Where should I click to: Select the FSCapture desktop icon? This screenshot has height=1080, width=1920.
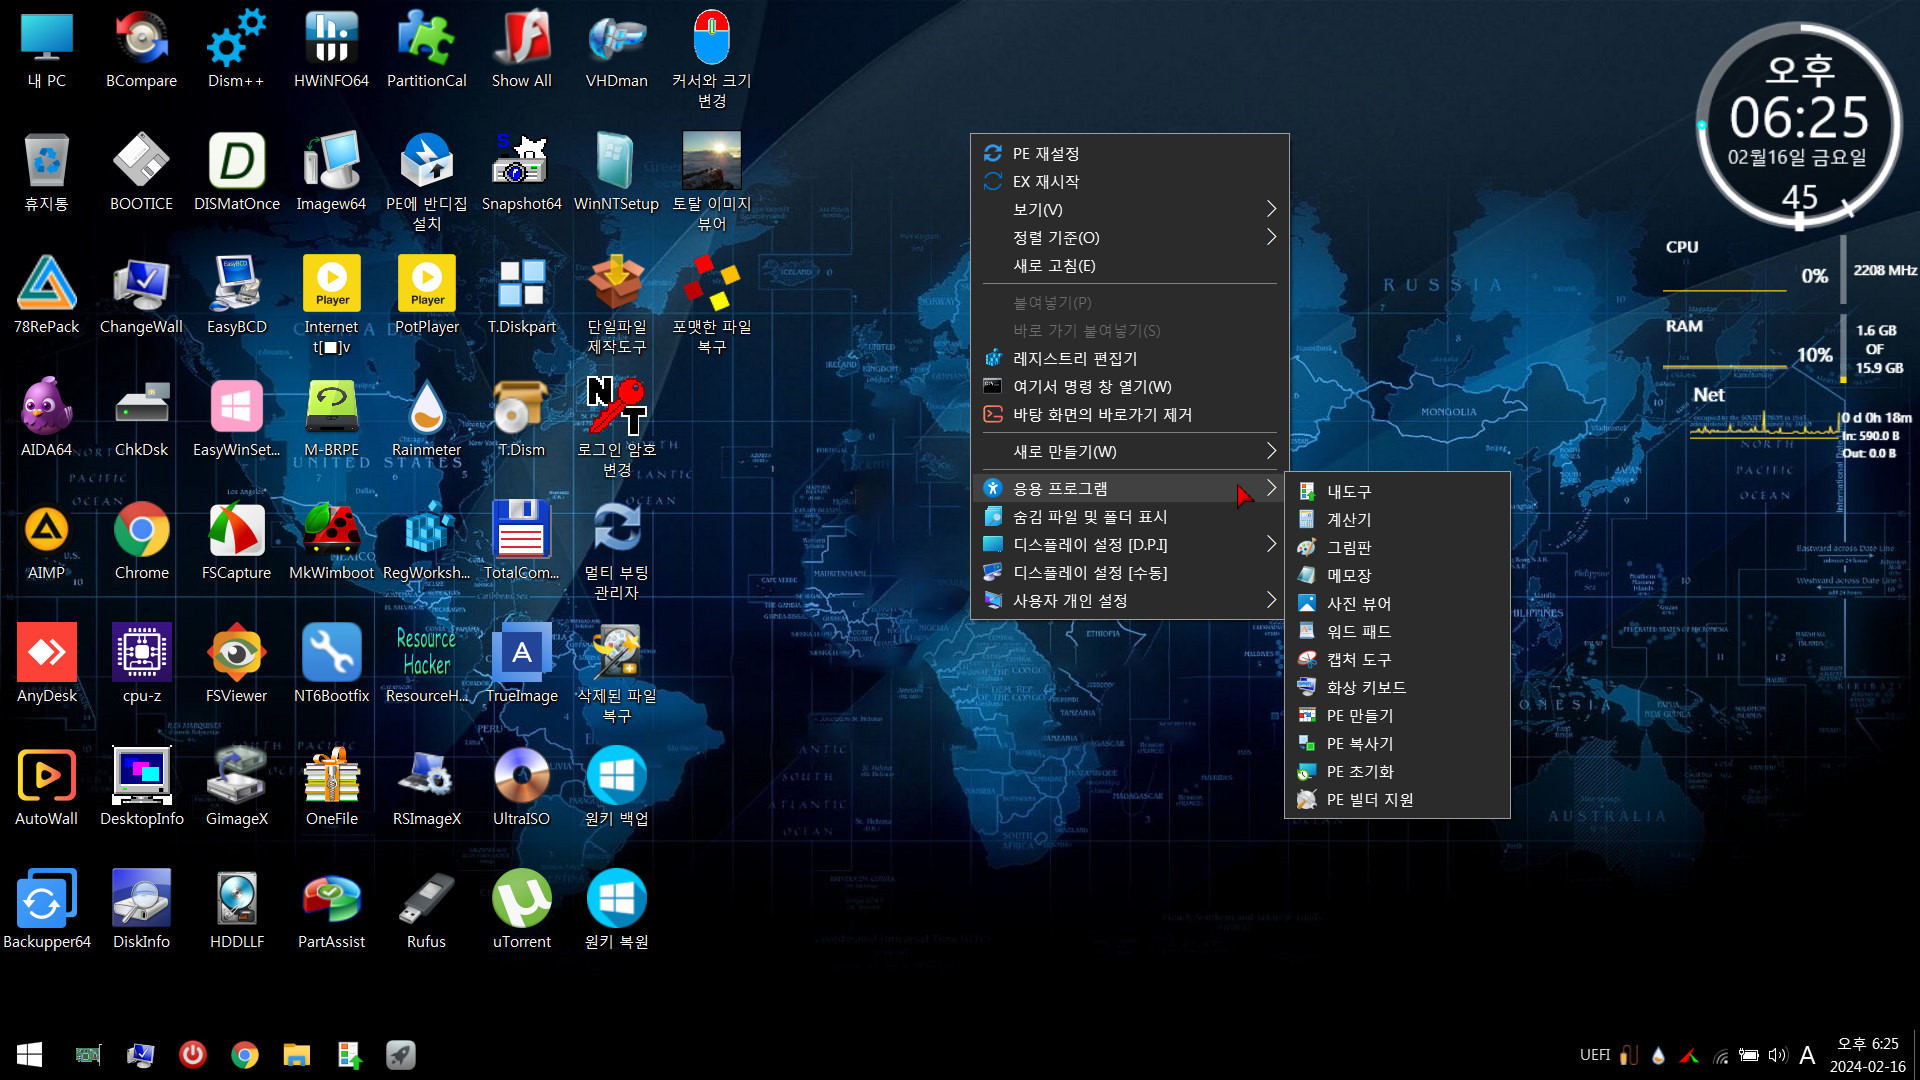[236, 542]
